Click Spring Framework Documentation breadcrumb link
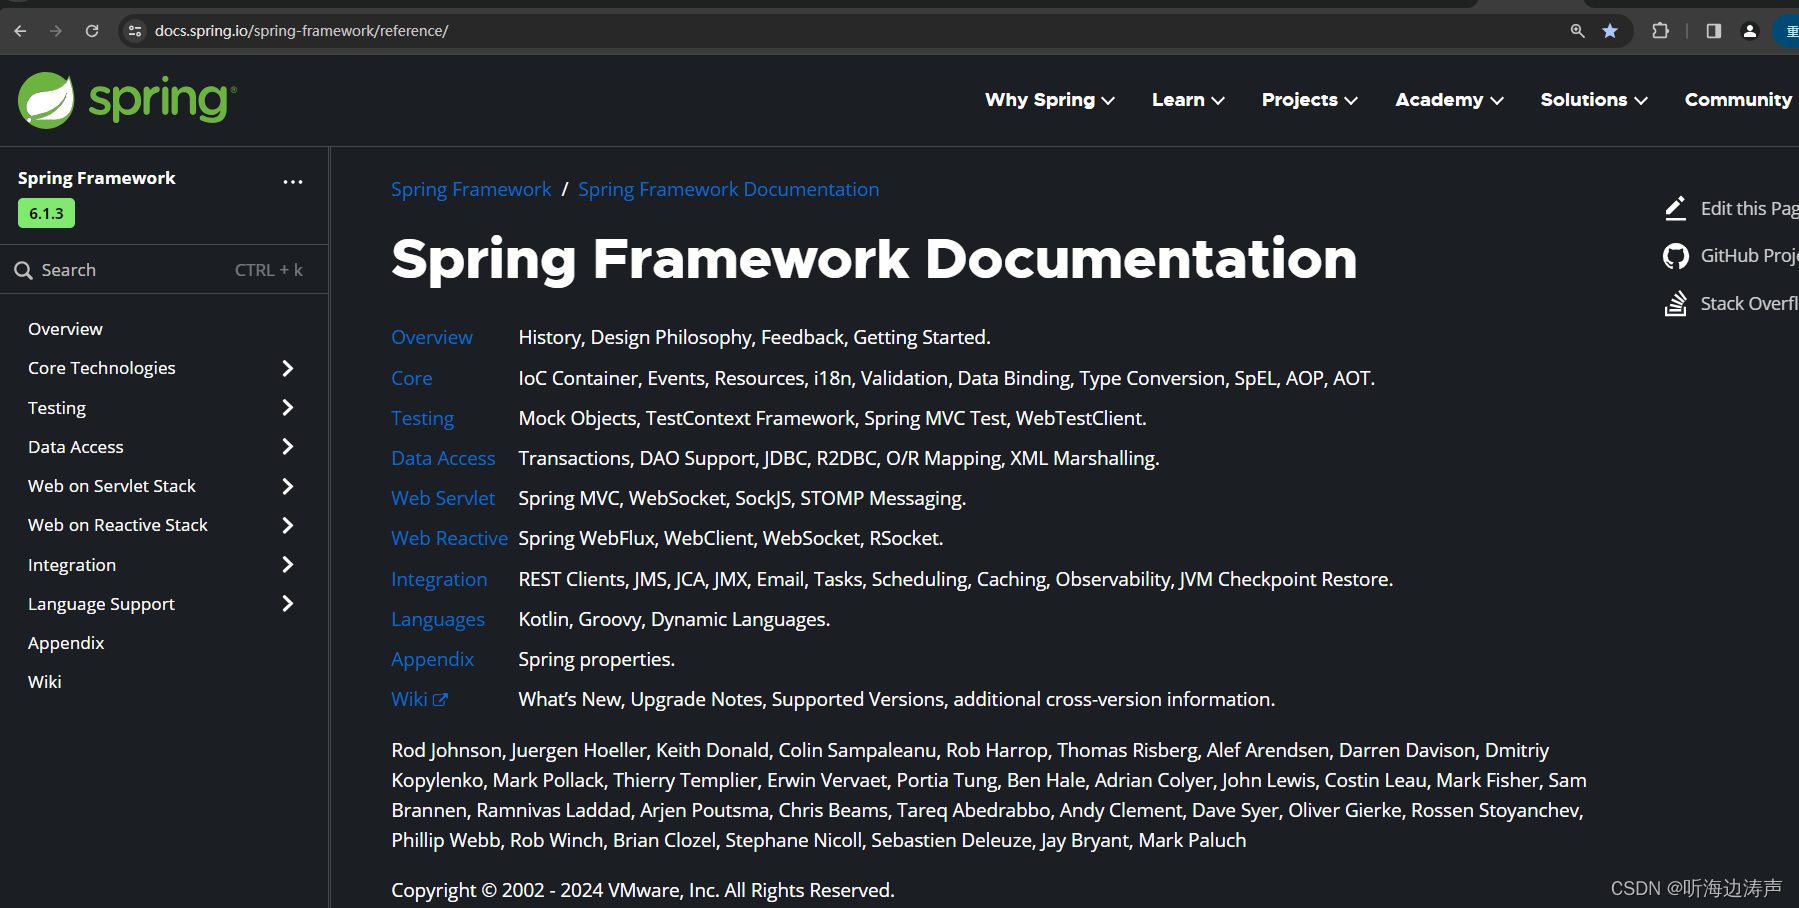Viewport: 1799px width, 908px height. point(729,189)
